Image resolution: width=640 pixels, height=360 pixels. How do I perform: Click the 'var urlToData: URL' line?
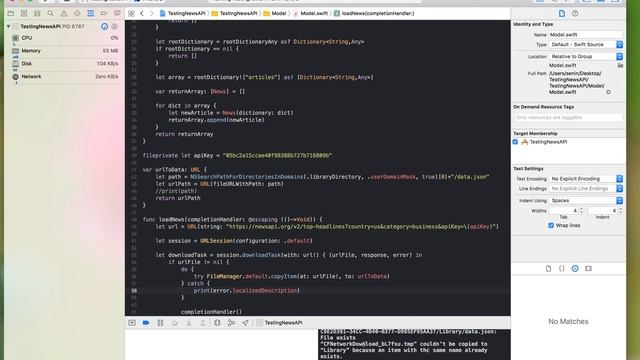click(x=174, y=170)
